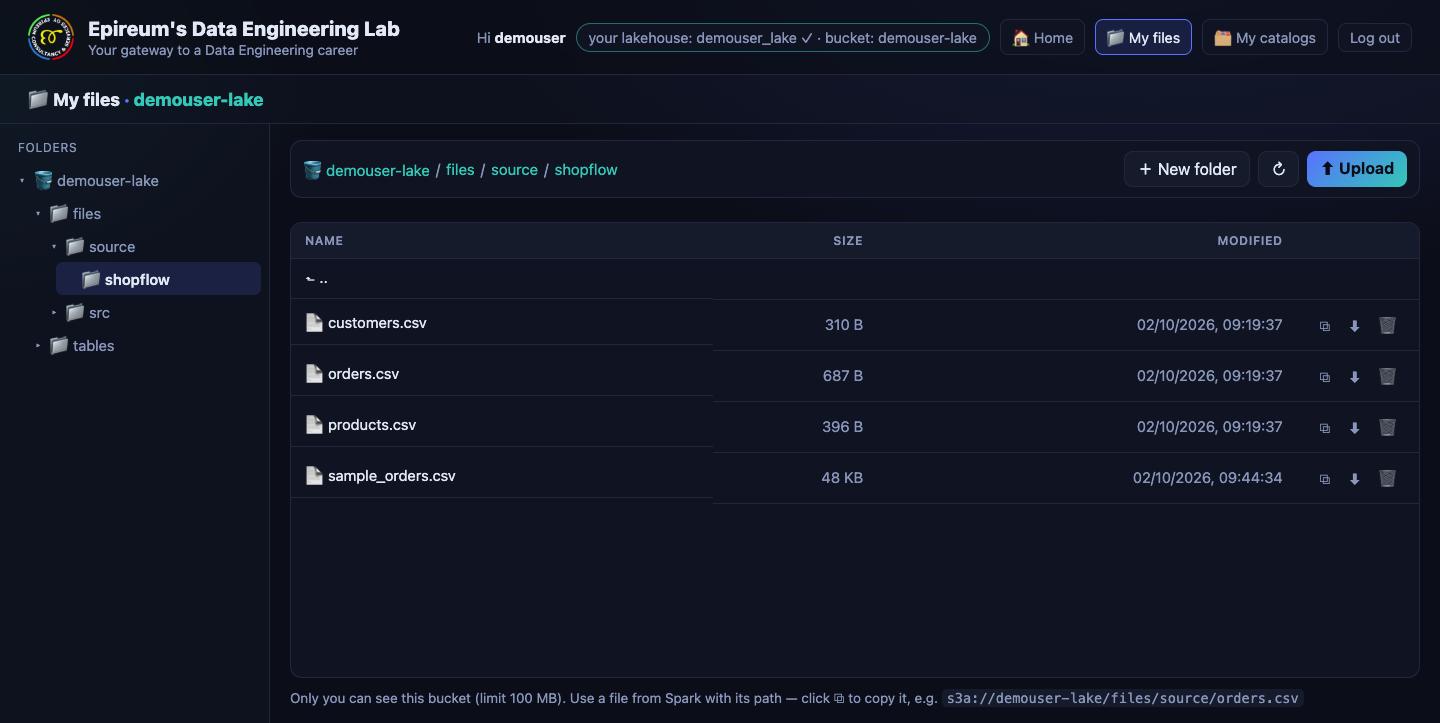1440x723 pixels.
Task: Open My catalogs in top navigation
Action: click(1265, 38)
